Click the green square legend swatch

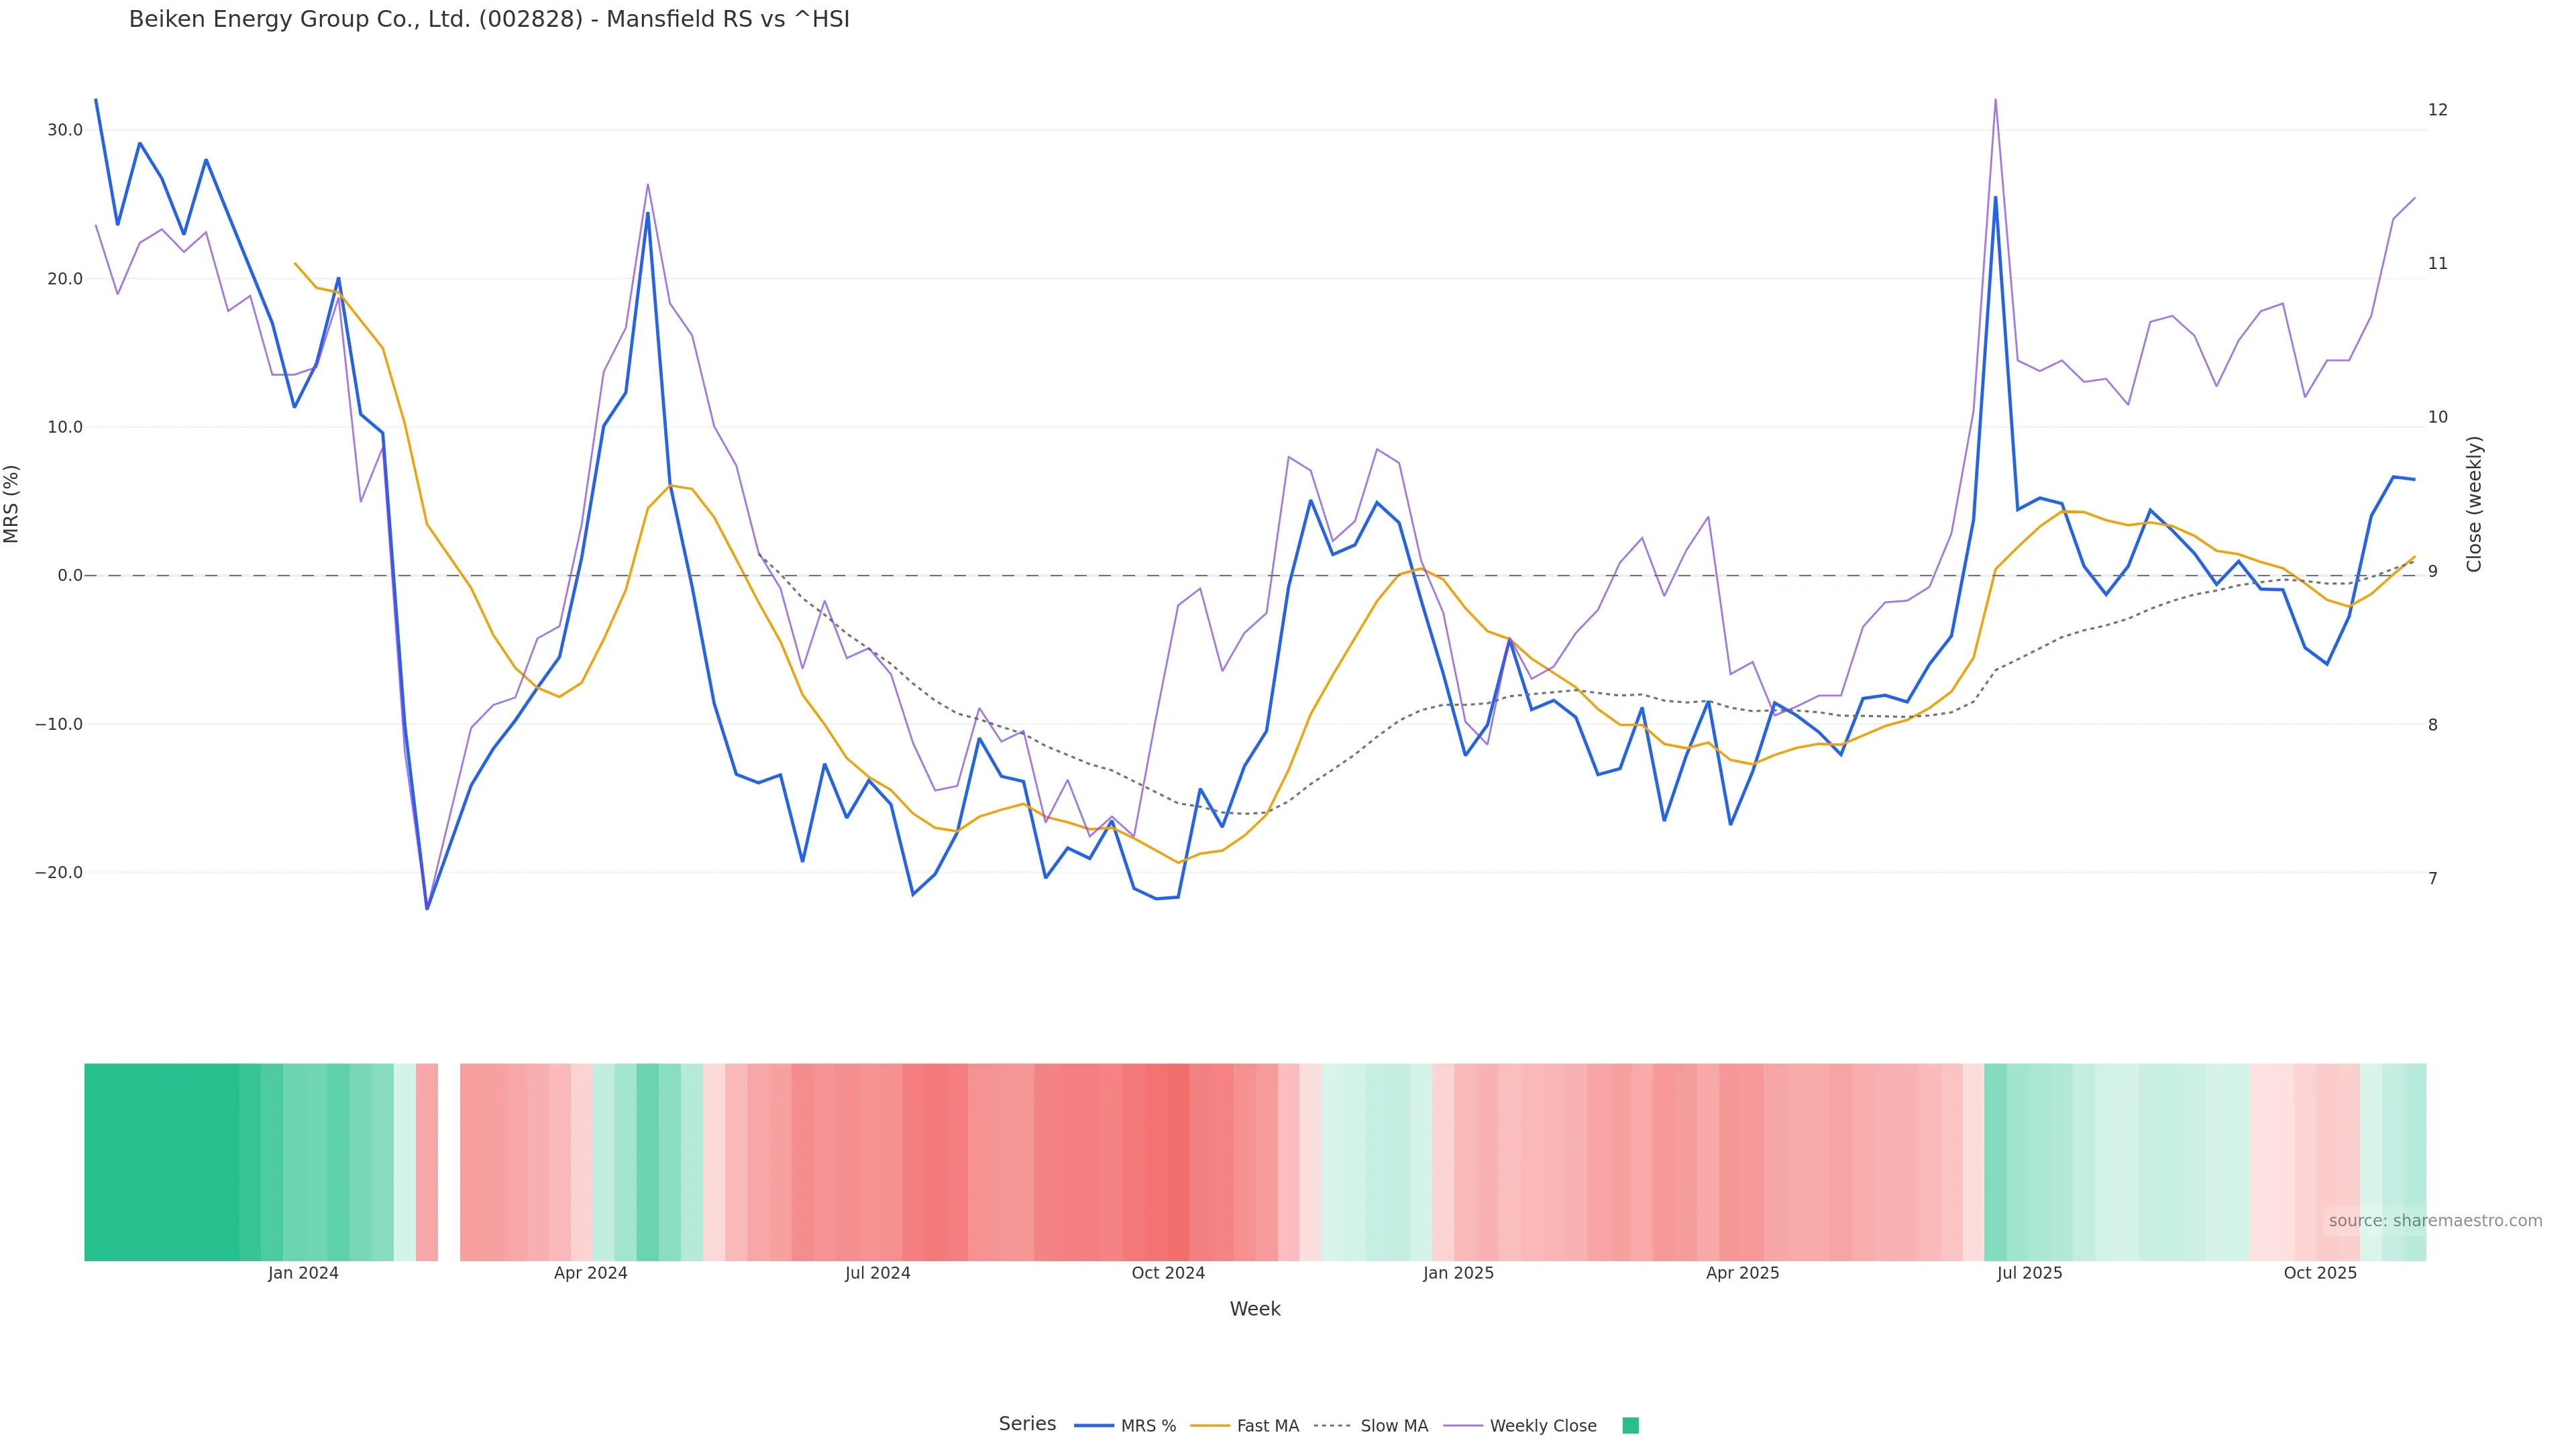pos(1630,1426)
